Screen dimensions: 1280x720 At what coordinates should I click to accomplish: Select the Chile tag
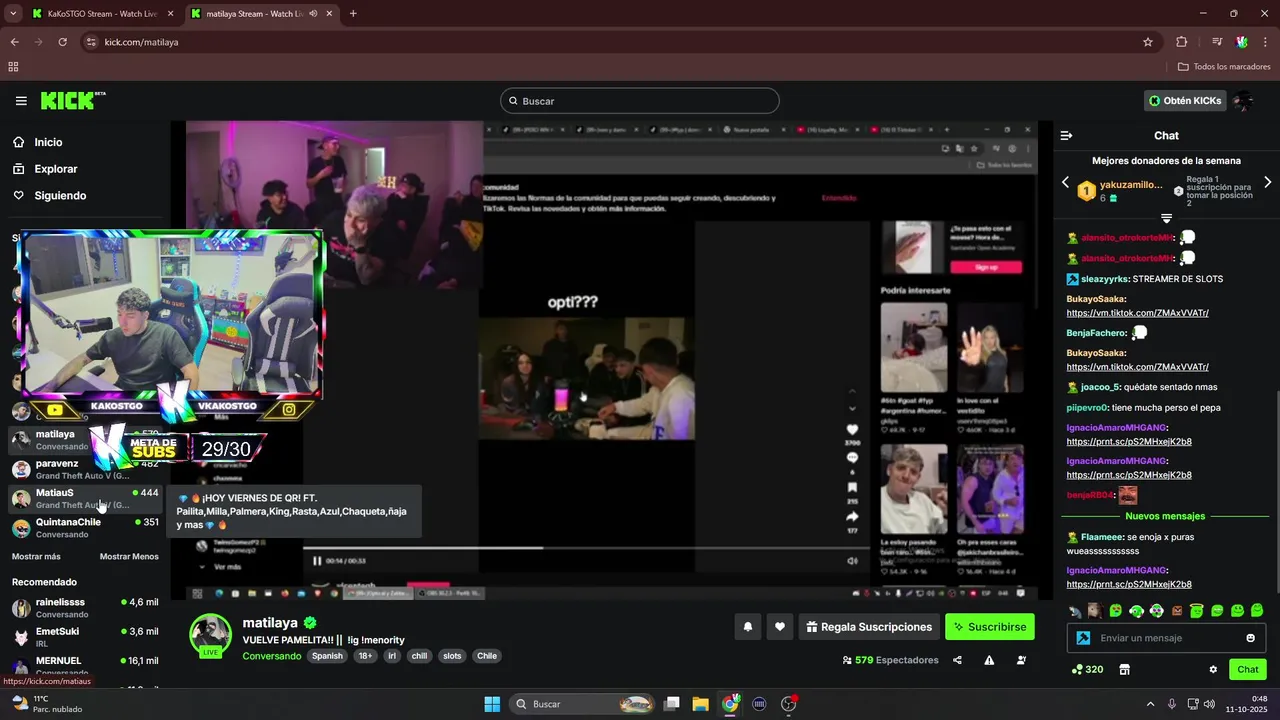pos(487,656)
